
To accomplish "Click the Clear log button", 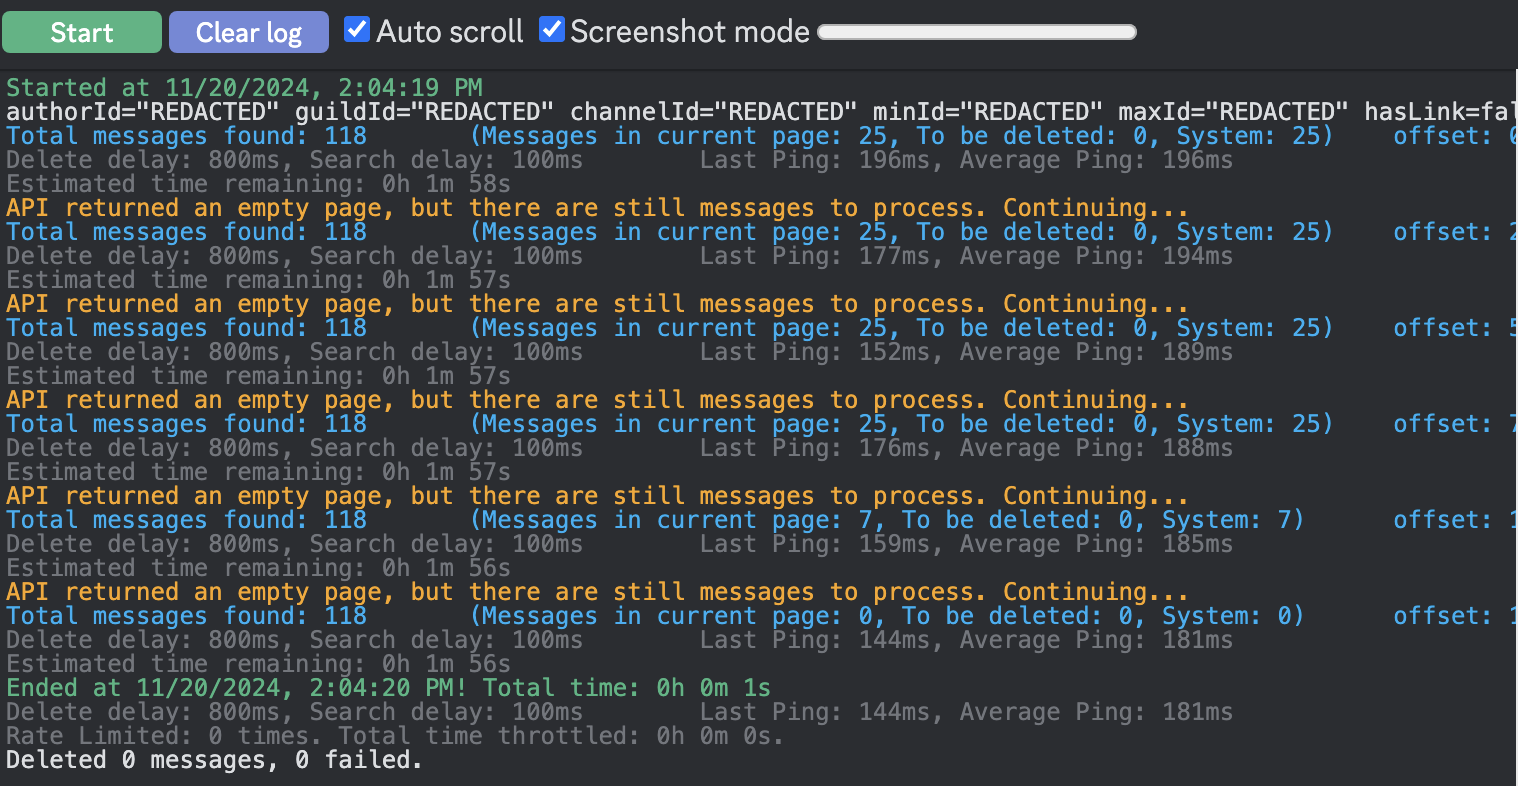I will (x=249, y=32).
